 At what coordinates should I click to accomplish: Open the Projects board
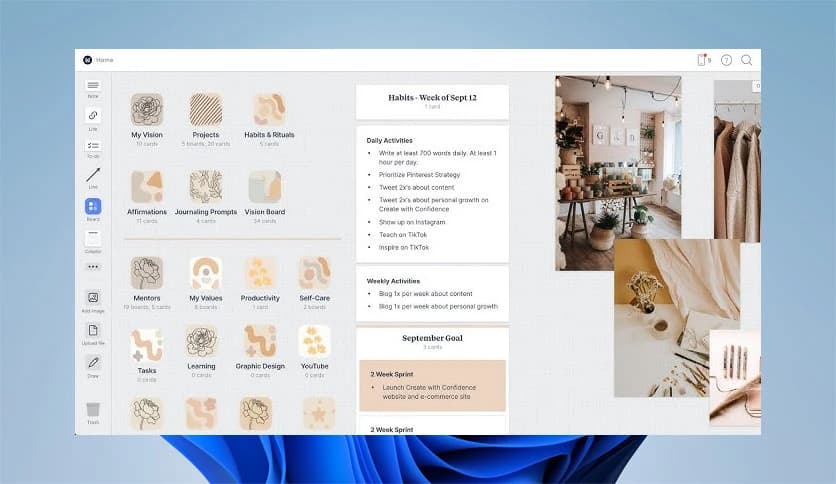click(x=206, y=110)
